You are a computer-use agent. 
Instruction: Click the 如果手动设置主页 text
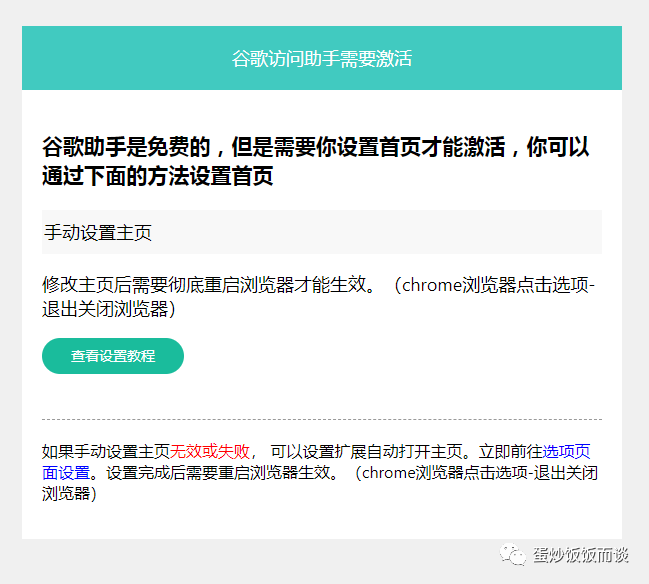[106, 451]
